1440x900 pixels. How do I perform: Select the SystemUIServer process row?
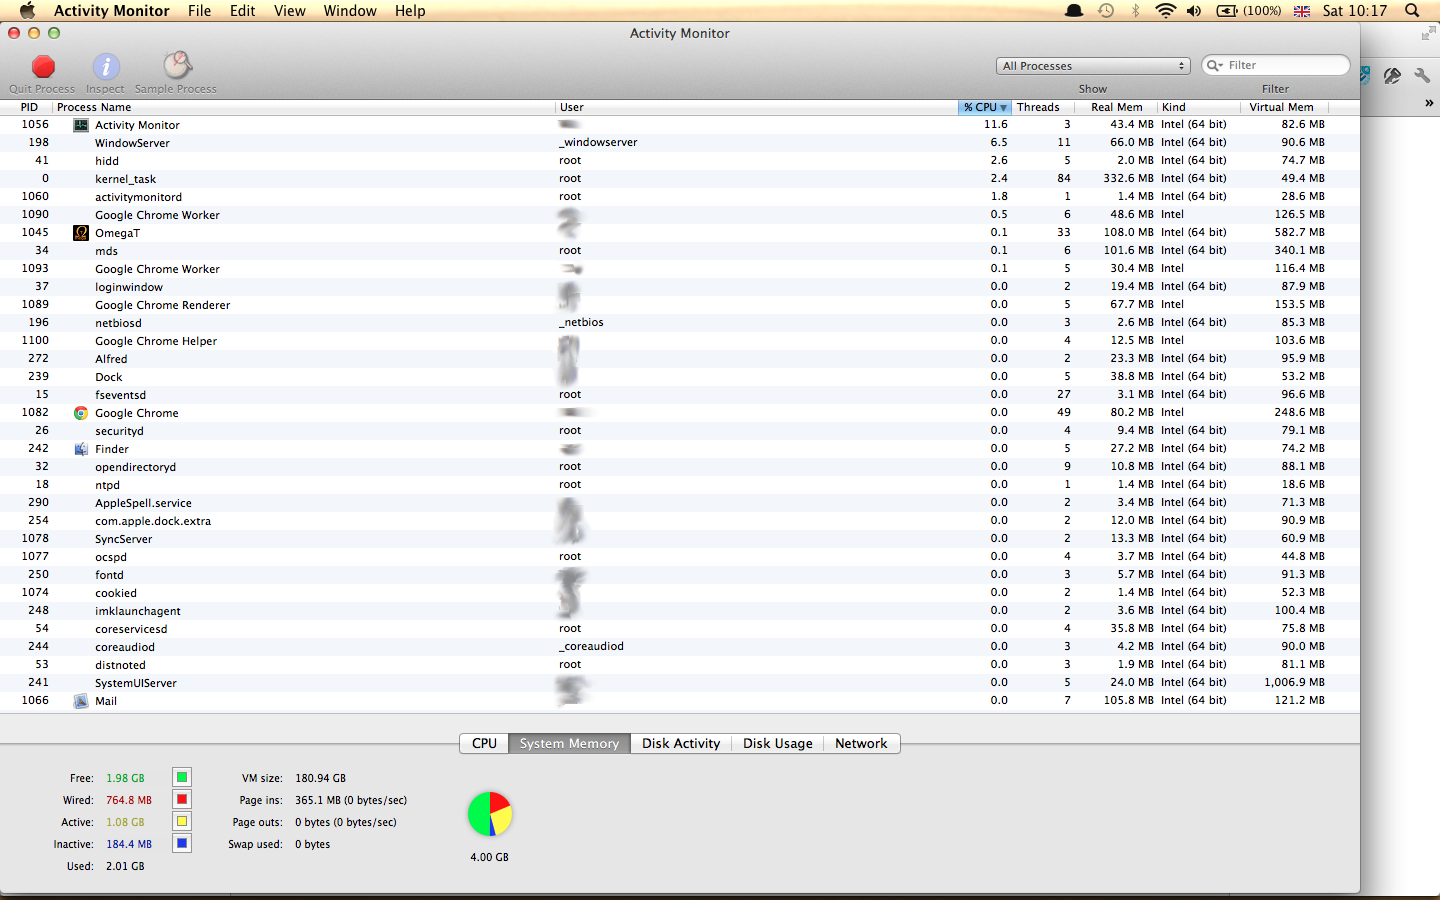tap(680, 683)
